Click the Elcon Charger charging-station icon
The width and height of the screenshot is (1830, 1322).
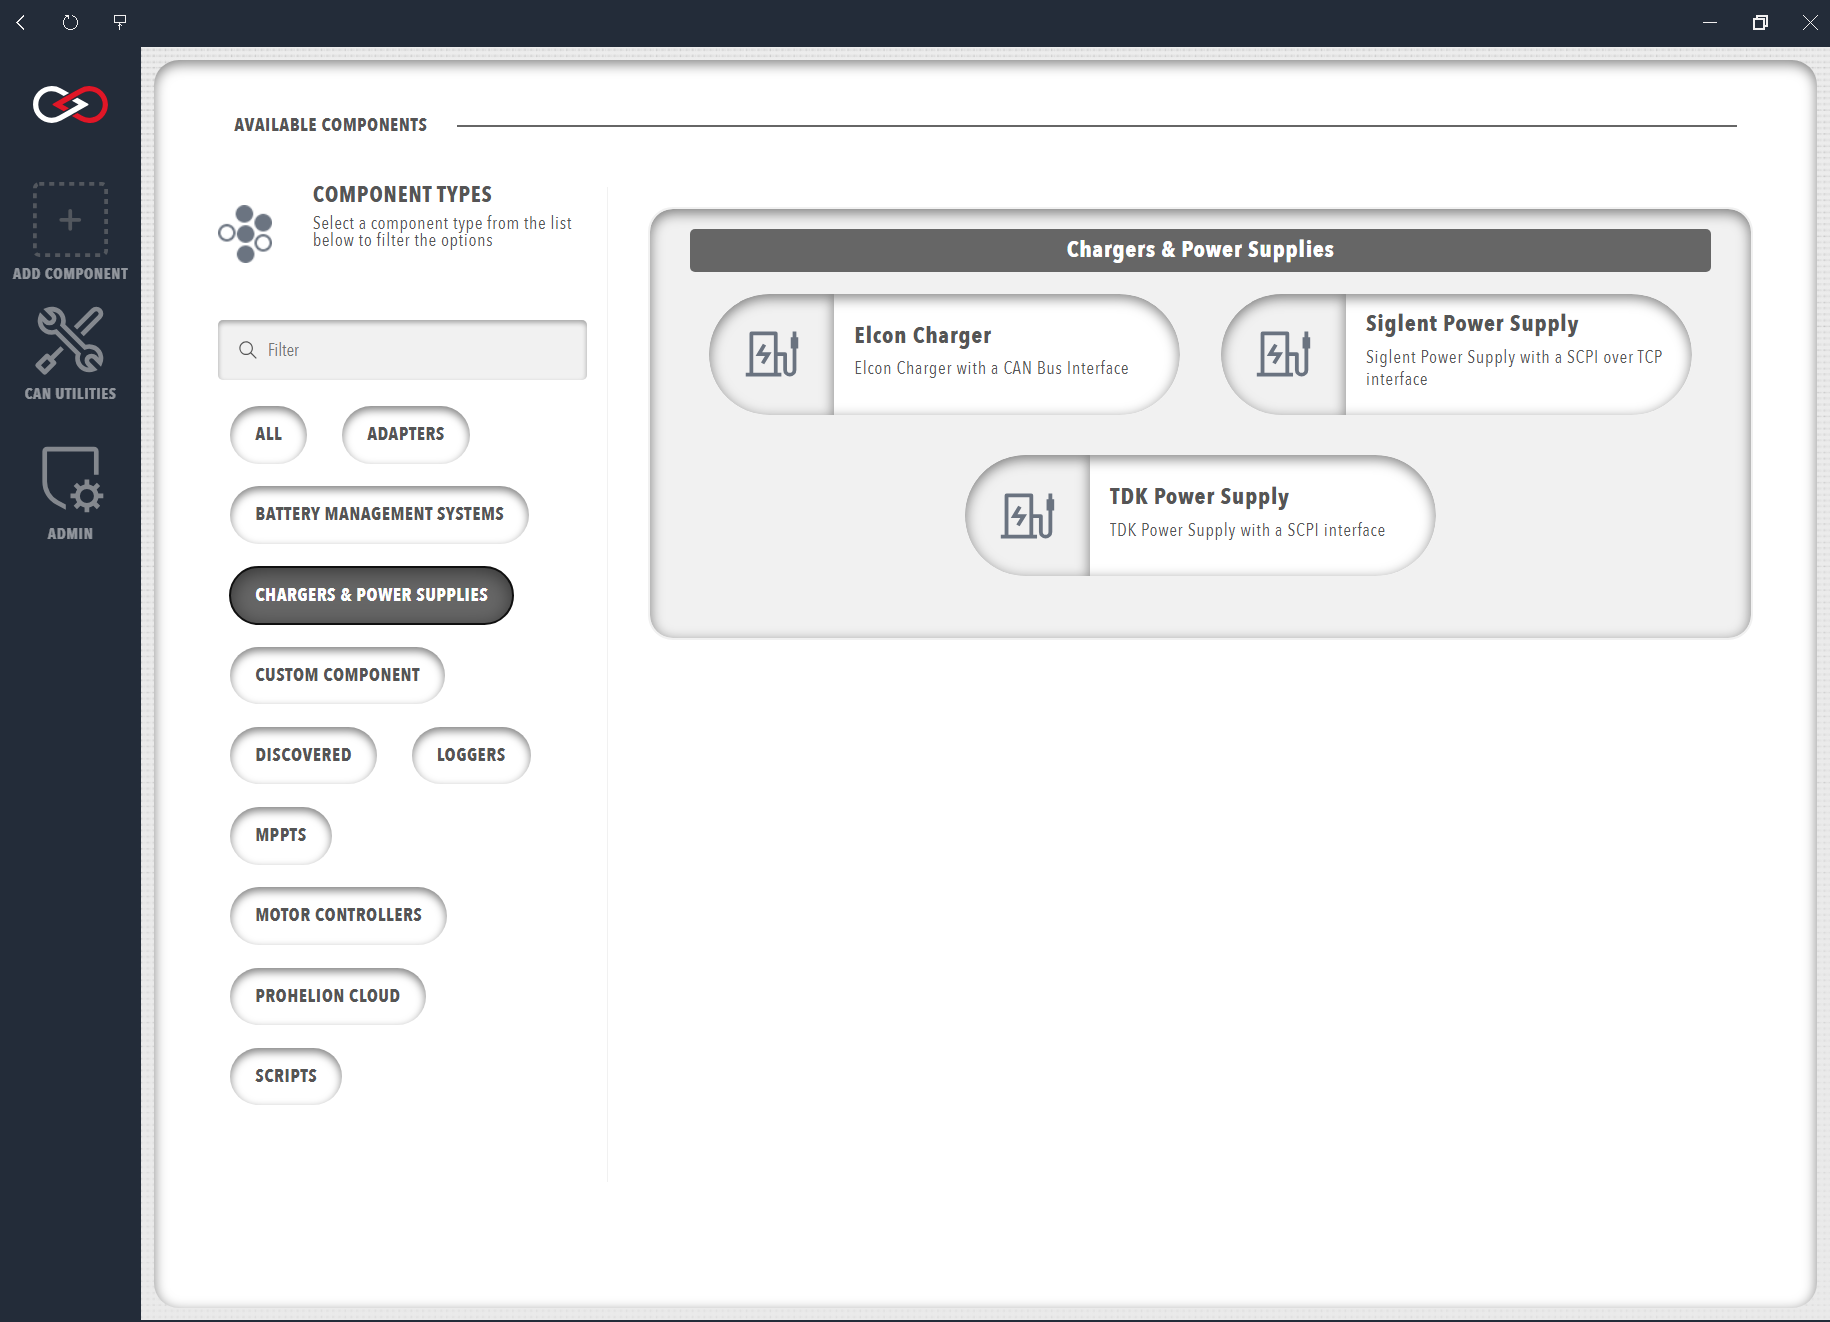click(x=773, y=354)
